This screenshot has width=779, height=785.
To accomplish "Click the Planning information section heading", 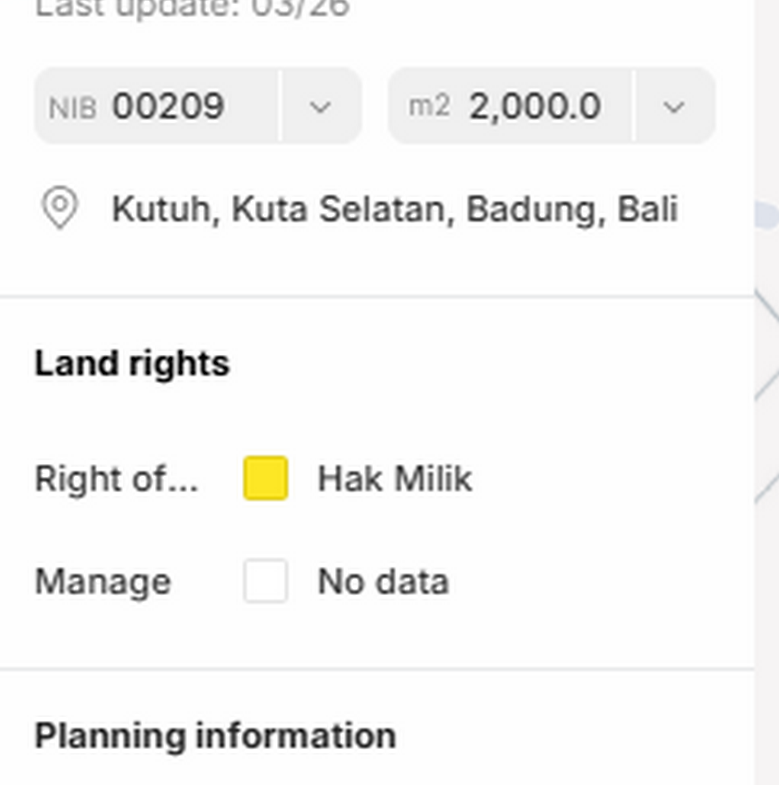I will click(x=215, y=736).
